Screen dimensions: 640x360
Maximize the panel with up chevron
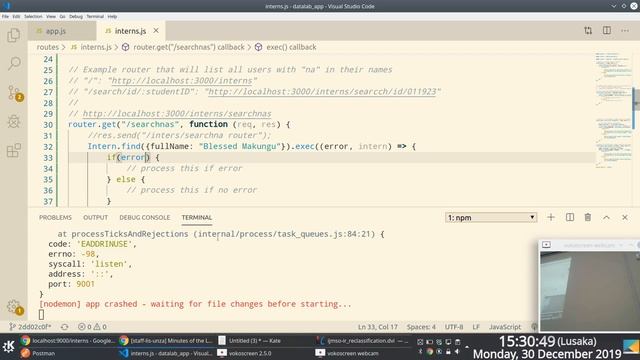click(606, 217)
